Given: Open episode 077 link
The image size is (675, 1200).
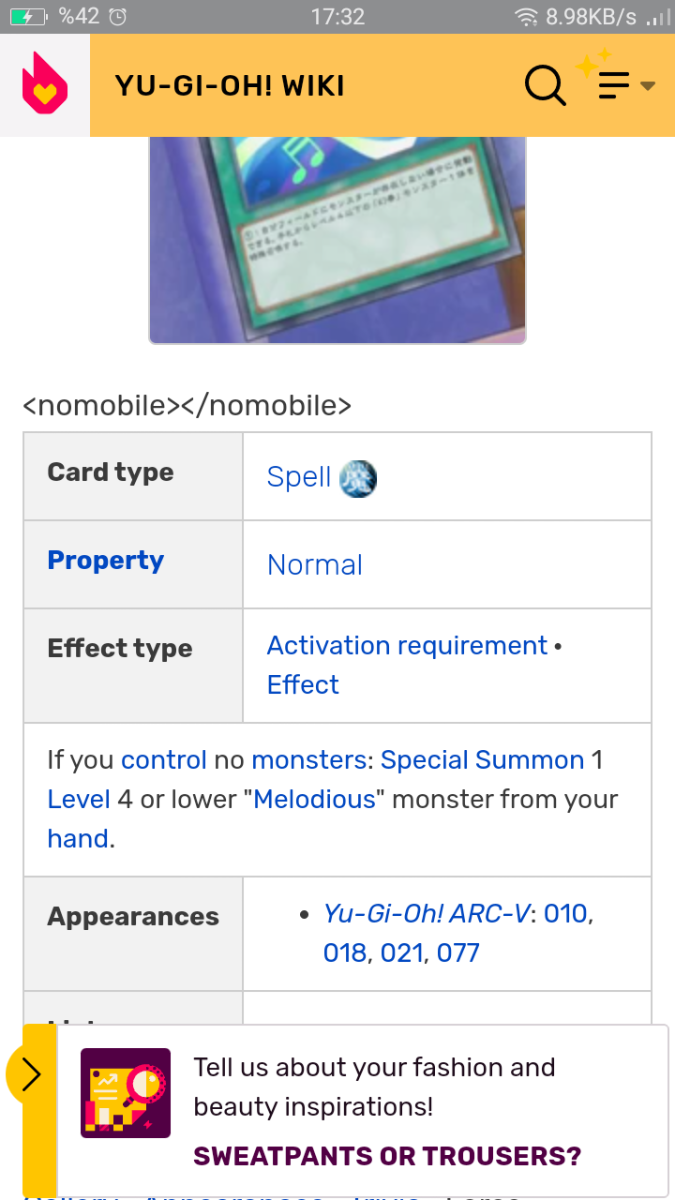Looking at the screenshot, I should [x=458, y=953].
